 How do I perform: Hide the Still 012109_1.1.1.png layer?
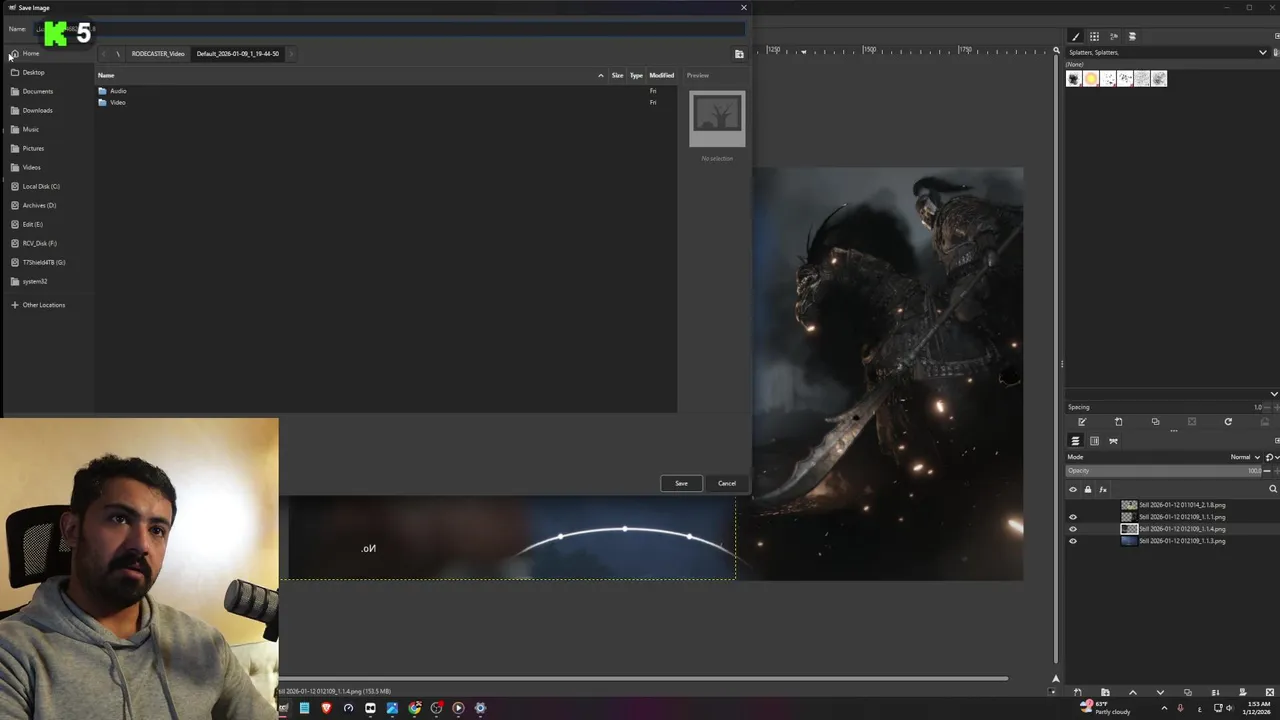click(1073, 517)
